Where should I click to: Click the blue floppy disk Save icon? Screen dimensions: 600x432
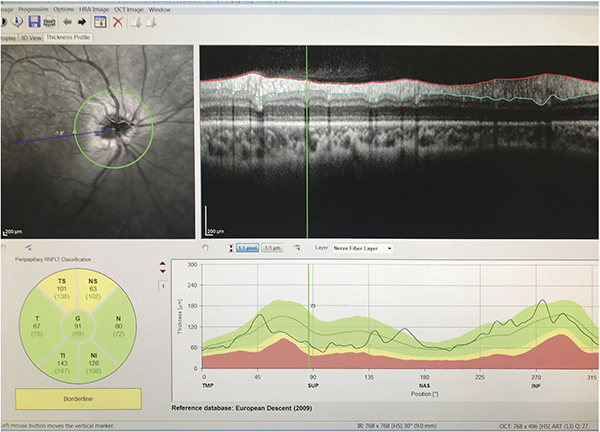coord(34,21)
